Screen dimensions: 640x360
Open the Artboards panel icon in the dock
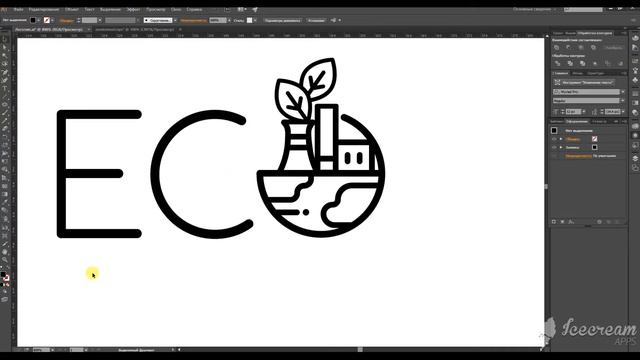(635, 168)
